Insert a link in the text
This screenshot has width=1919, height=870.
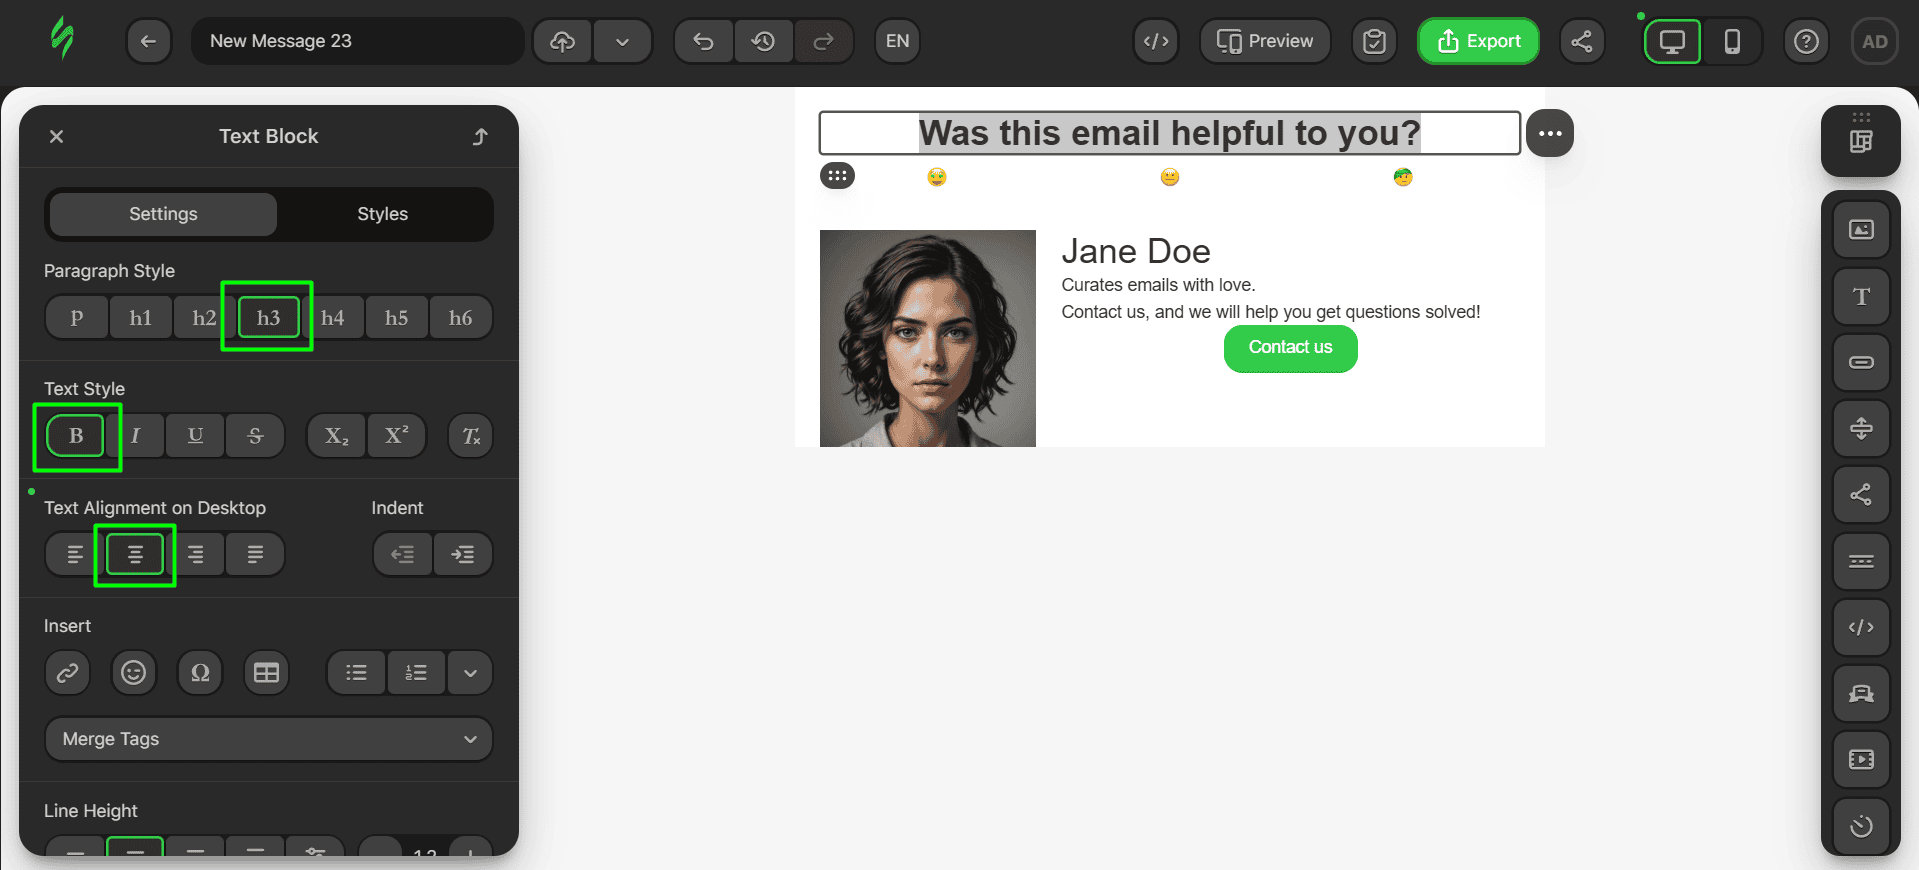[x=67, y=673]
